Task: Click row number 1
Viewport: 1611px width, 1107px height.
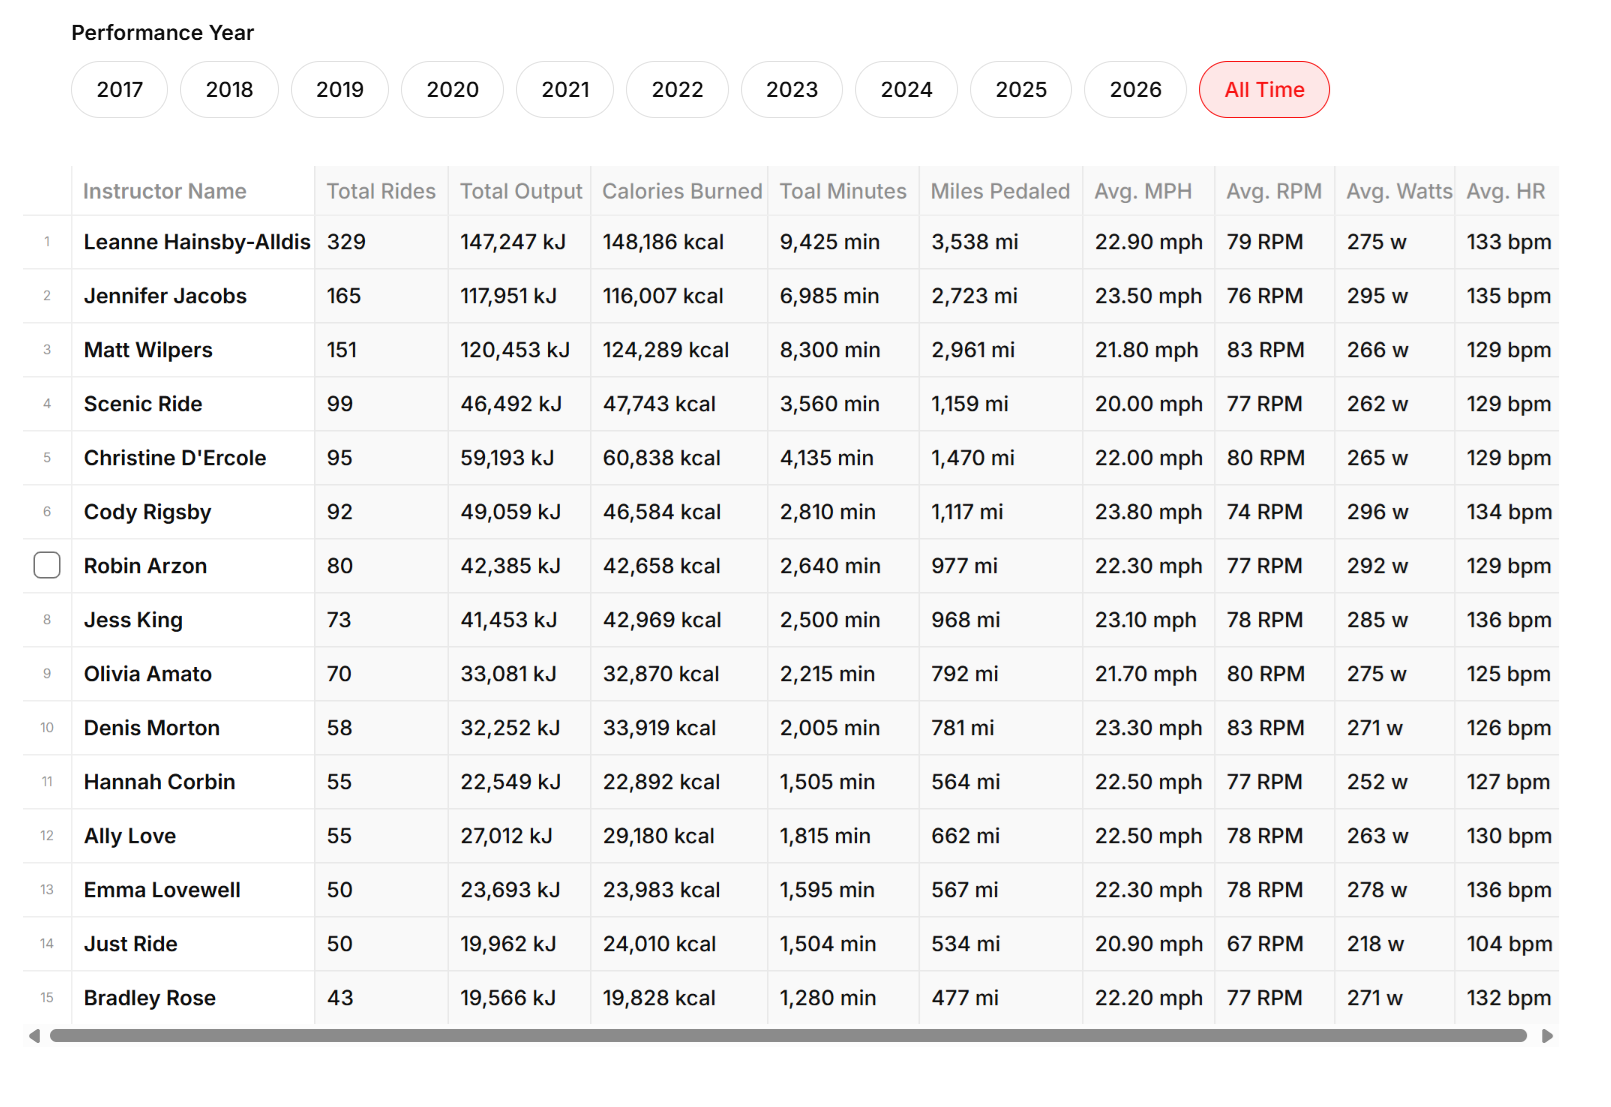Action: point(47,242)
